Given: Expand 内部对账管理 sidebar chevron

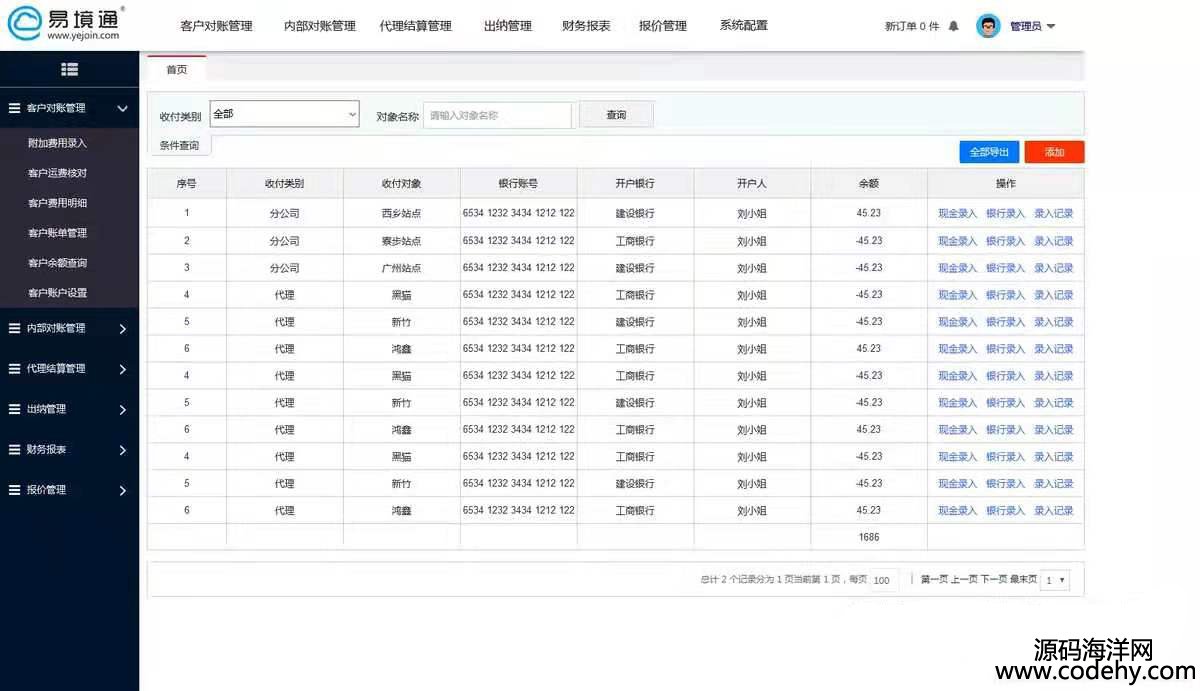Looking at the screenshot, I should click(122, 328).
